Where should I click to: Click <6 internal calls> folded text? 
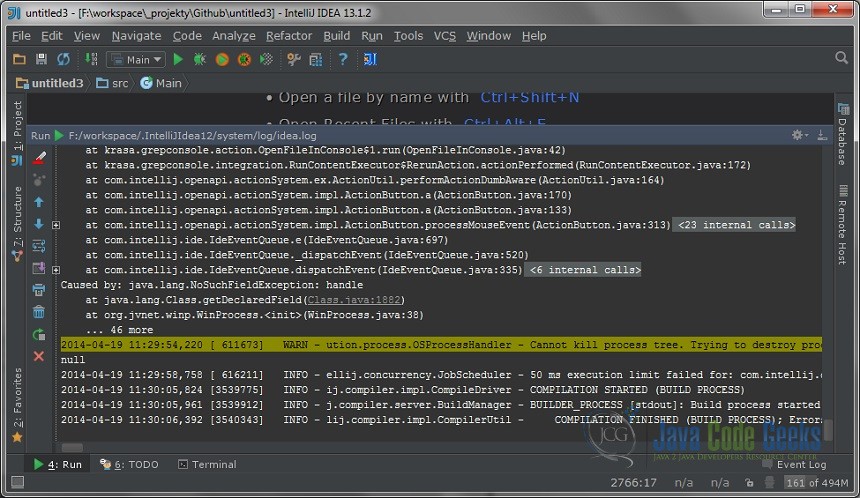[x=584, y=270]
